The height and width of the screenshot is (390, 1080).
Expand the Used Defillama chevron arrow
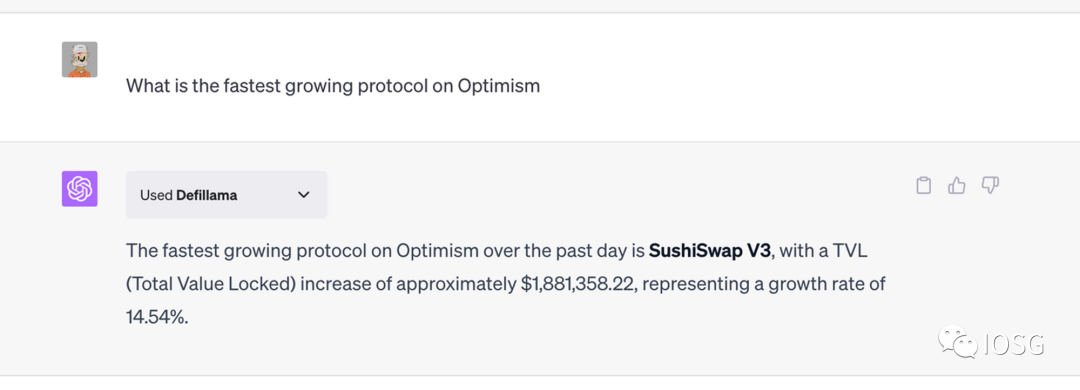(303, 195)
